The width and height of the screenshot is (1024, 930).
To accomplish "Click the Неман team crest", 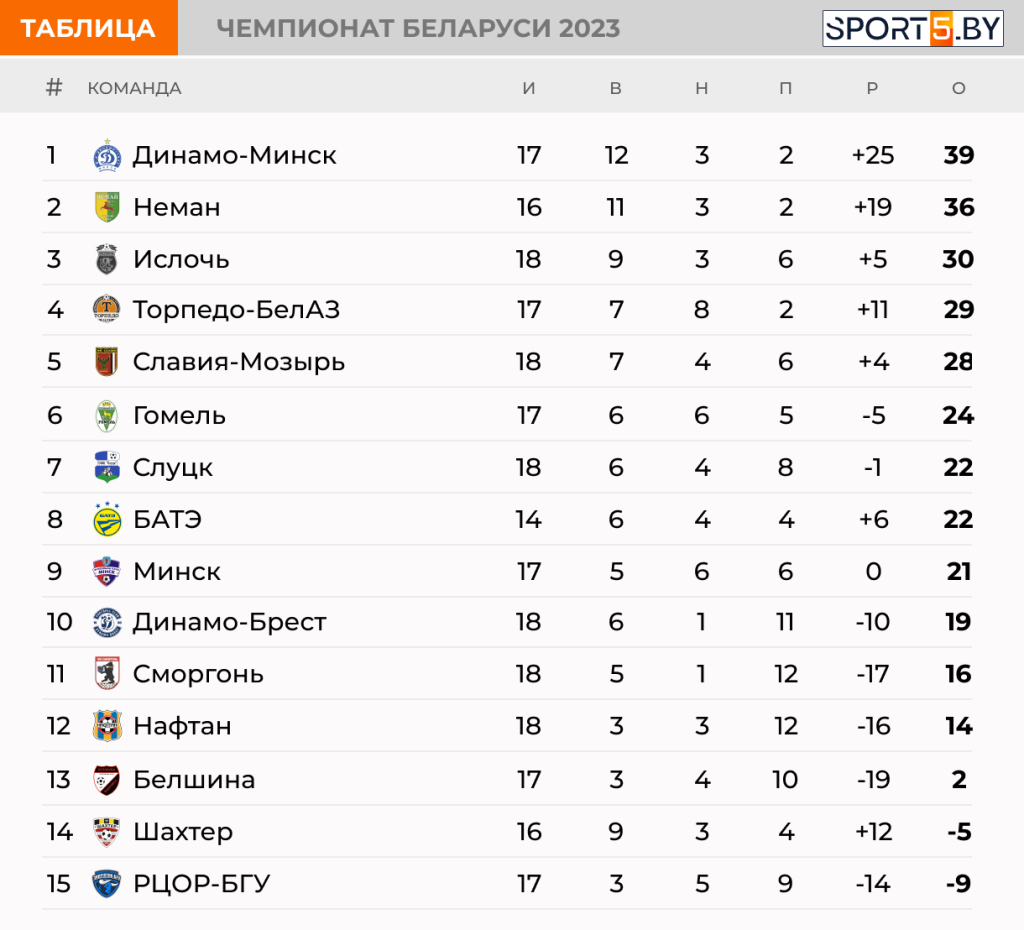I will (x=107, y=207).
